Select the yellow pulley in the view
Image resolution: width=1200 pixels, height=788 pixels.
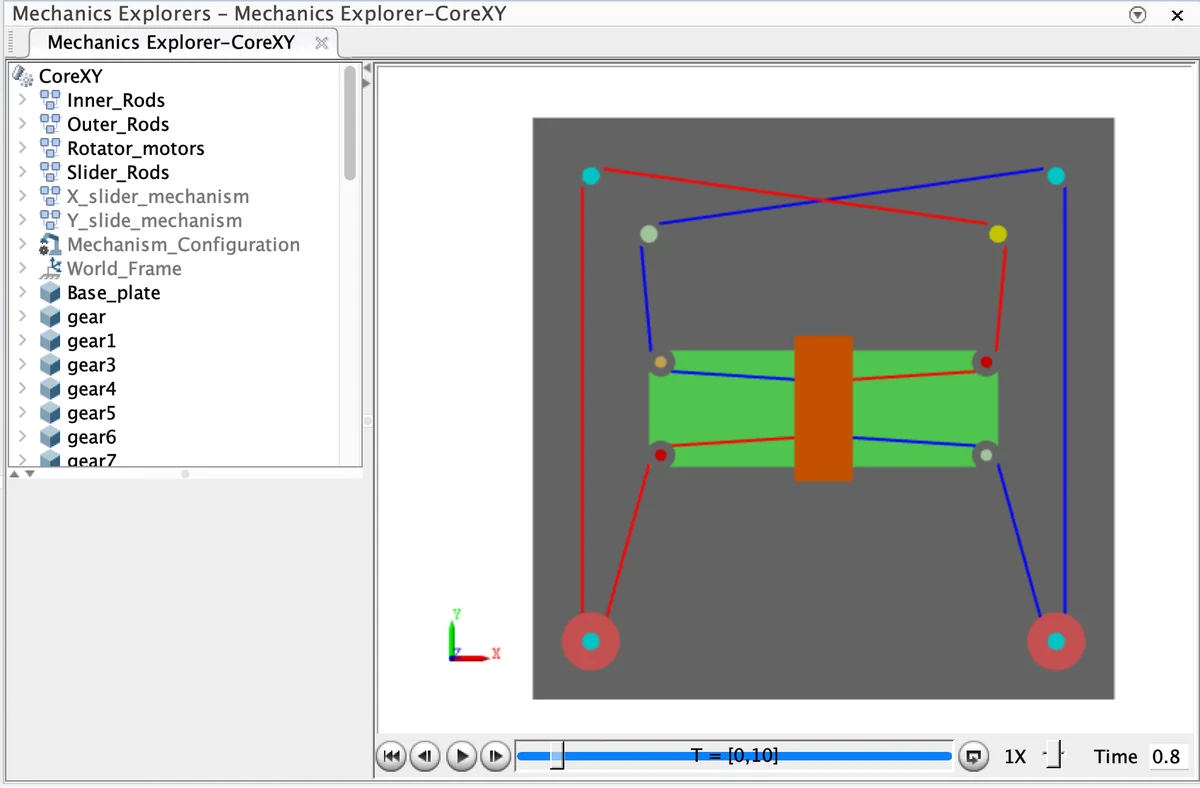tap(997, 234)
